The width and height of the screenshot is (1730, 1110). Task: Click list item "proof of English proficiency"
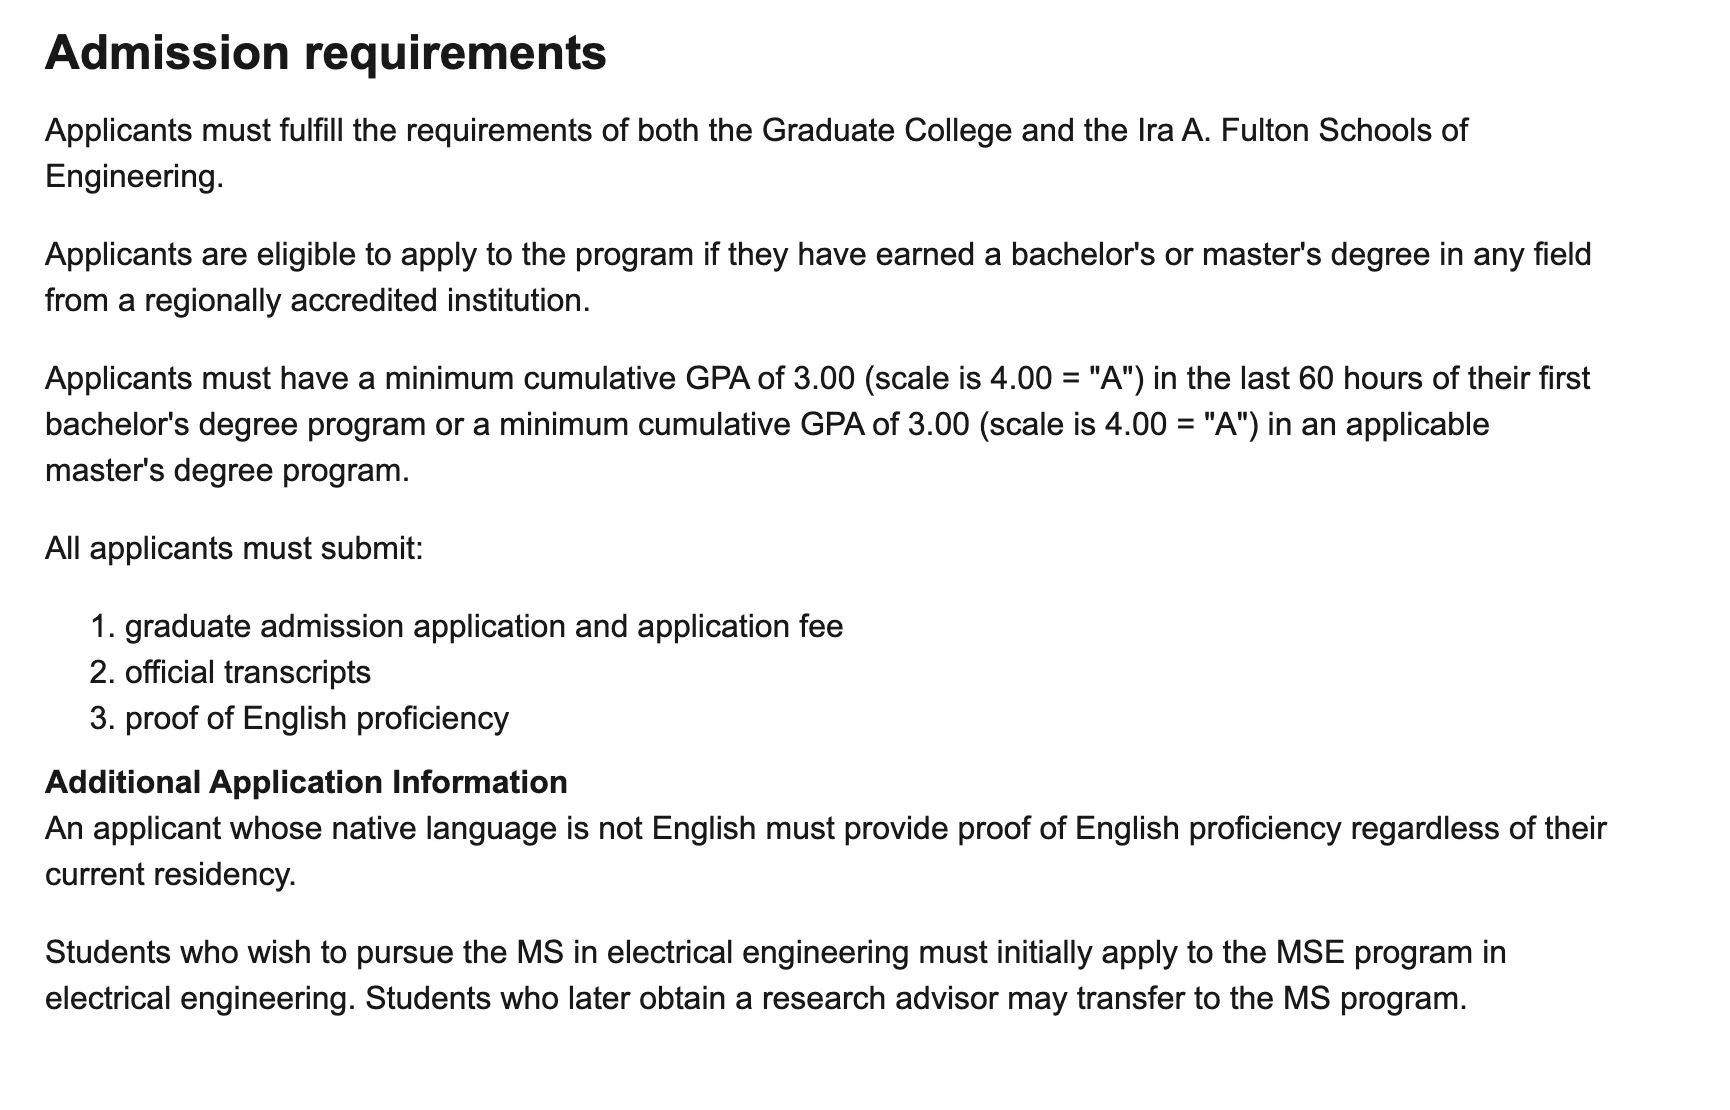point(316,718)
